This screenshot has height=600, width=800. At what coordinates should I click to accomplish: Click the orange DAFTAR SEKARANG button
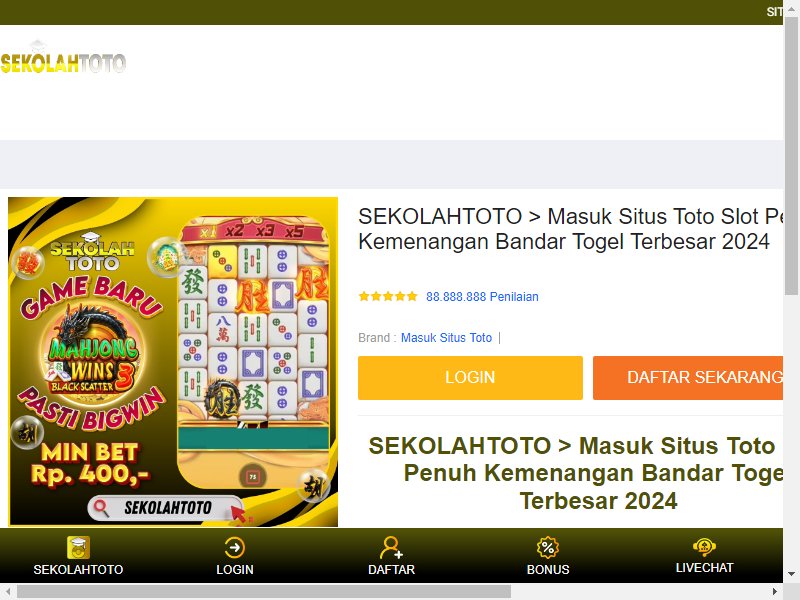688,378
